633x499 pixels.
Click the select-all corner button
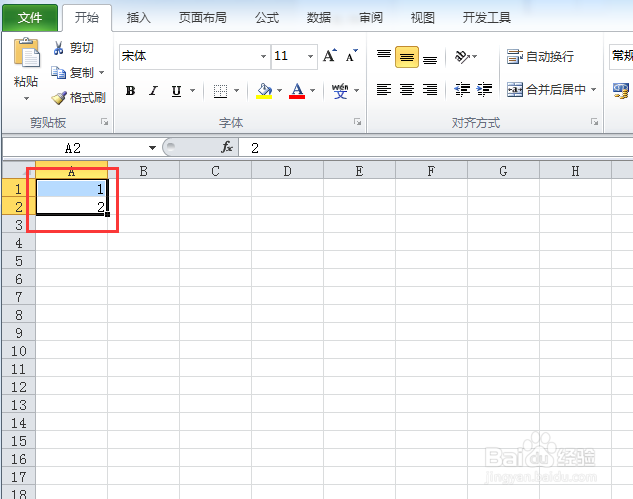click(19, 170)
